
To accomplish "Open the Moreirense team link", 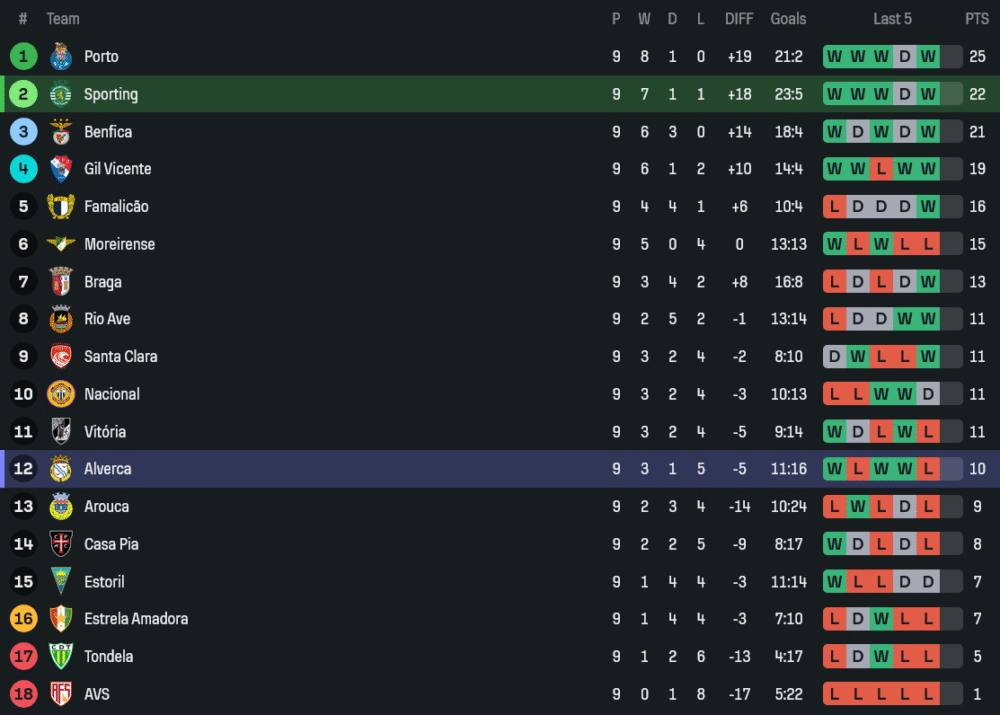I will pyautogui.click(x=119, y=244).
